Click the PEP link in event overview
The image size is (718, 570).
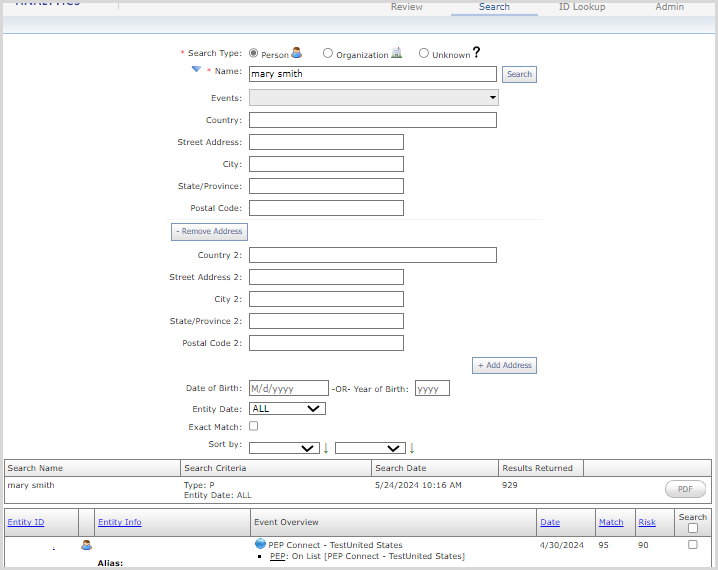(x=277, y=556)
